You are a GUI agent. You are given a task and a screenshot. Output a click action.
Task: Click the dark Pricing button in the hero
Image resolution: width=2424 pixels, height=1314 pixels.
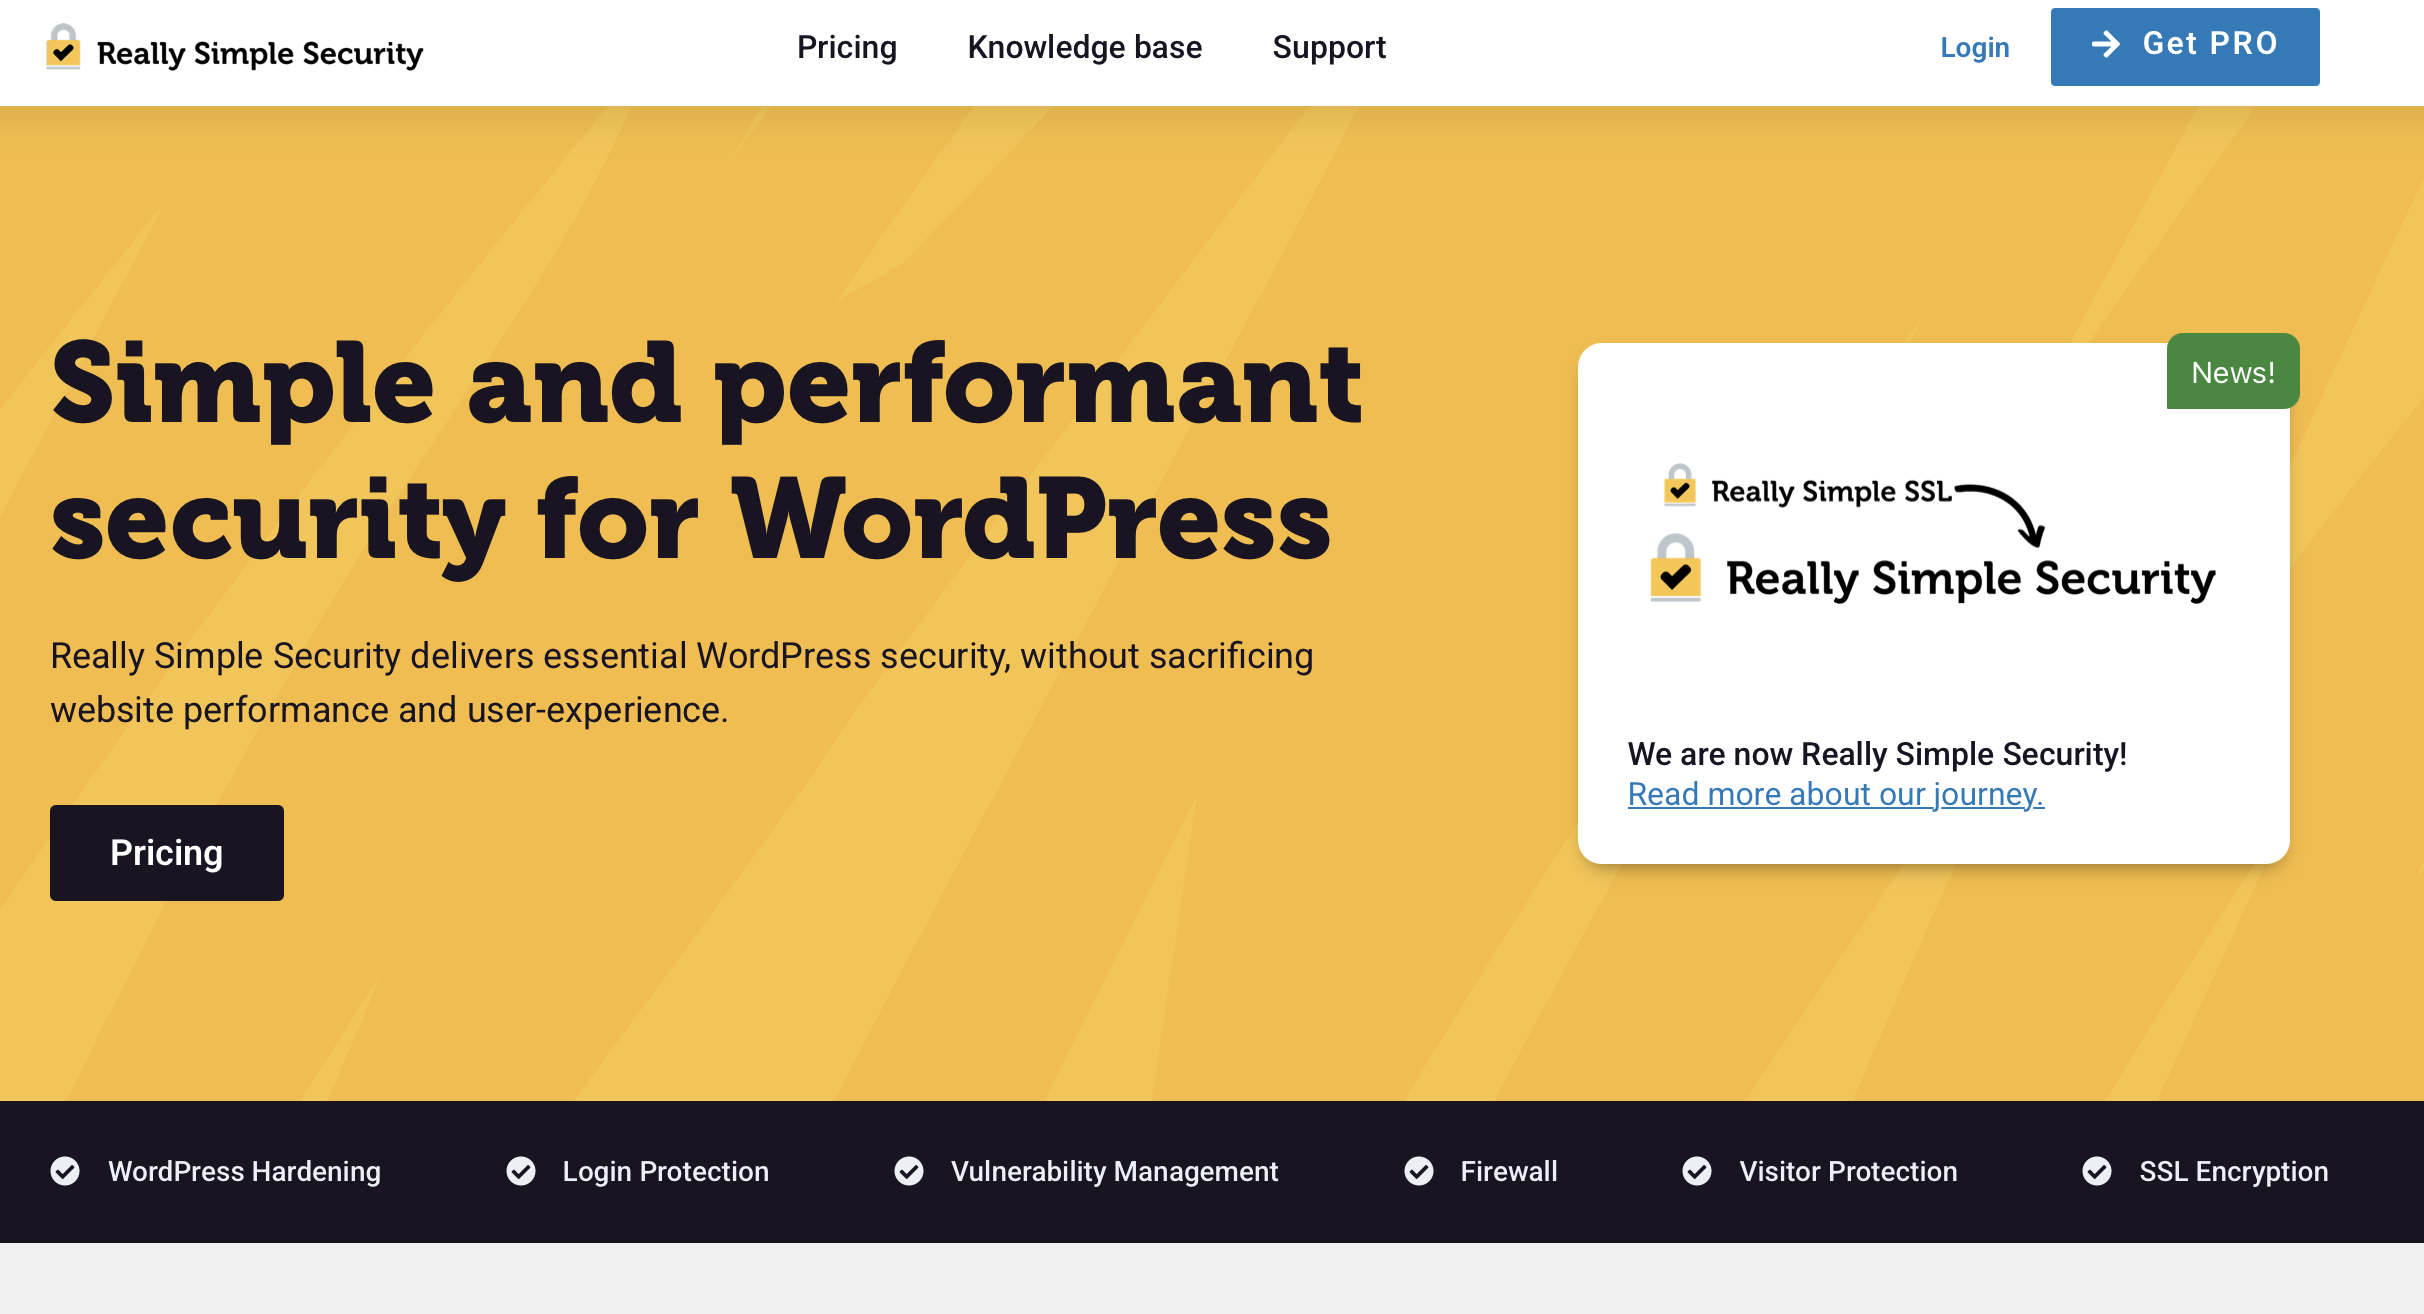[x=167, y=853]
